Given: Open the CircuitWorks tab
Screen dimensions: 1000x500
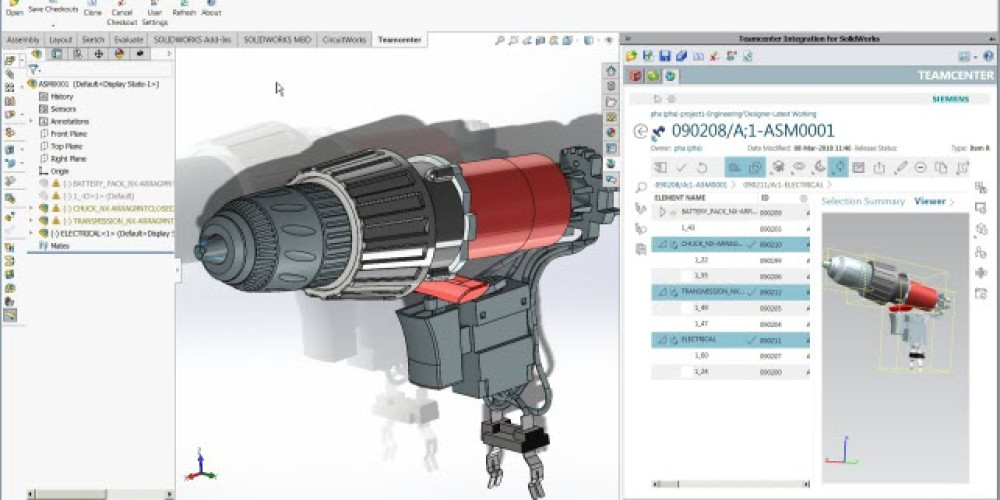Looking at the screenshot, I should (x=344, y=40).
